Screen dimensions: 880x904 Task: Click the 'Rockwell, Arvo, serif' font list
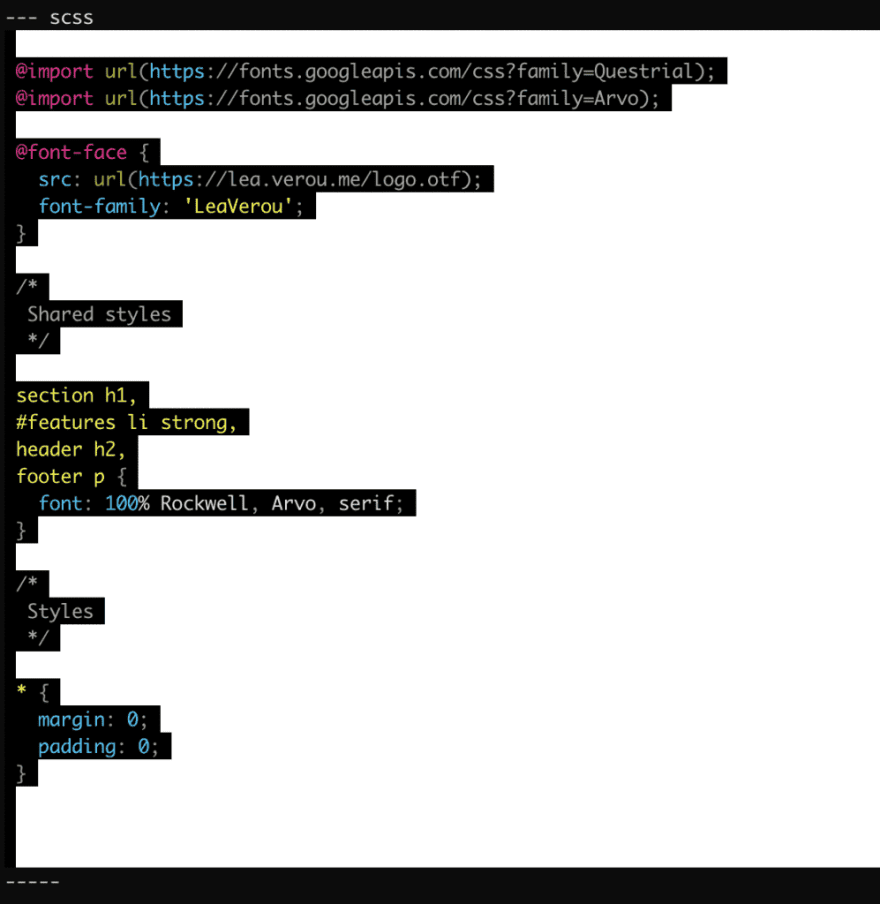[x=277, y=503]
